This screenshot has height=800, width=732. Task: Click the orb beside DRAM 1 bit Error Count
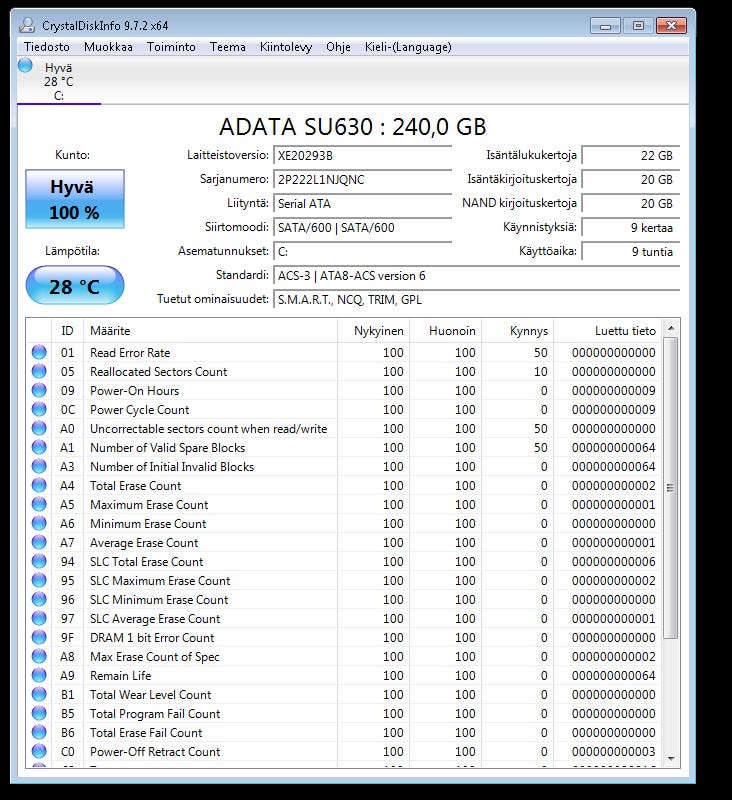pyautogui.click(x=39, y=637)
